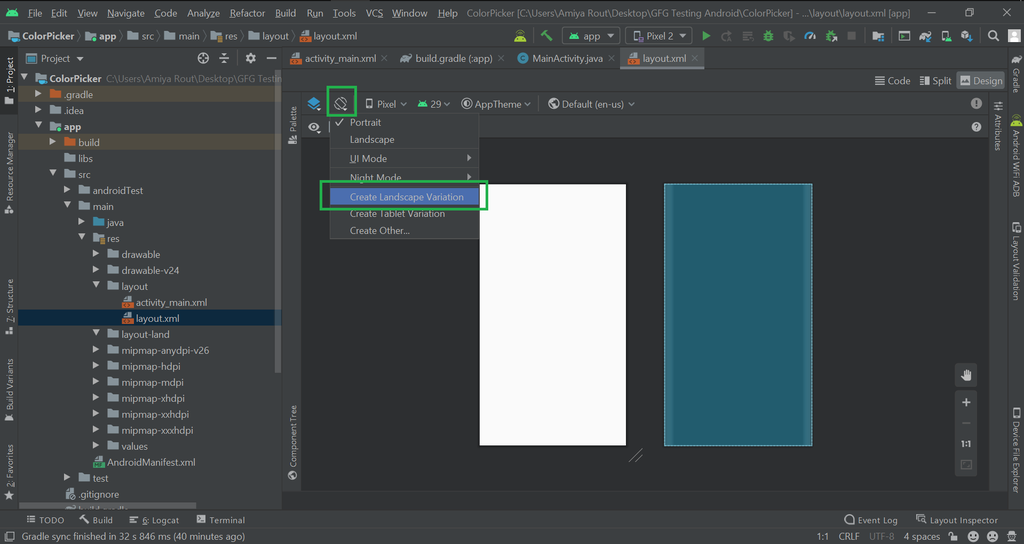
Task: Open Project panel settings gear
Action: point(250,58)
